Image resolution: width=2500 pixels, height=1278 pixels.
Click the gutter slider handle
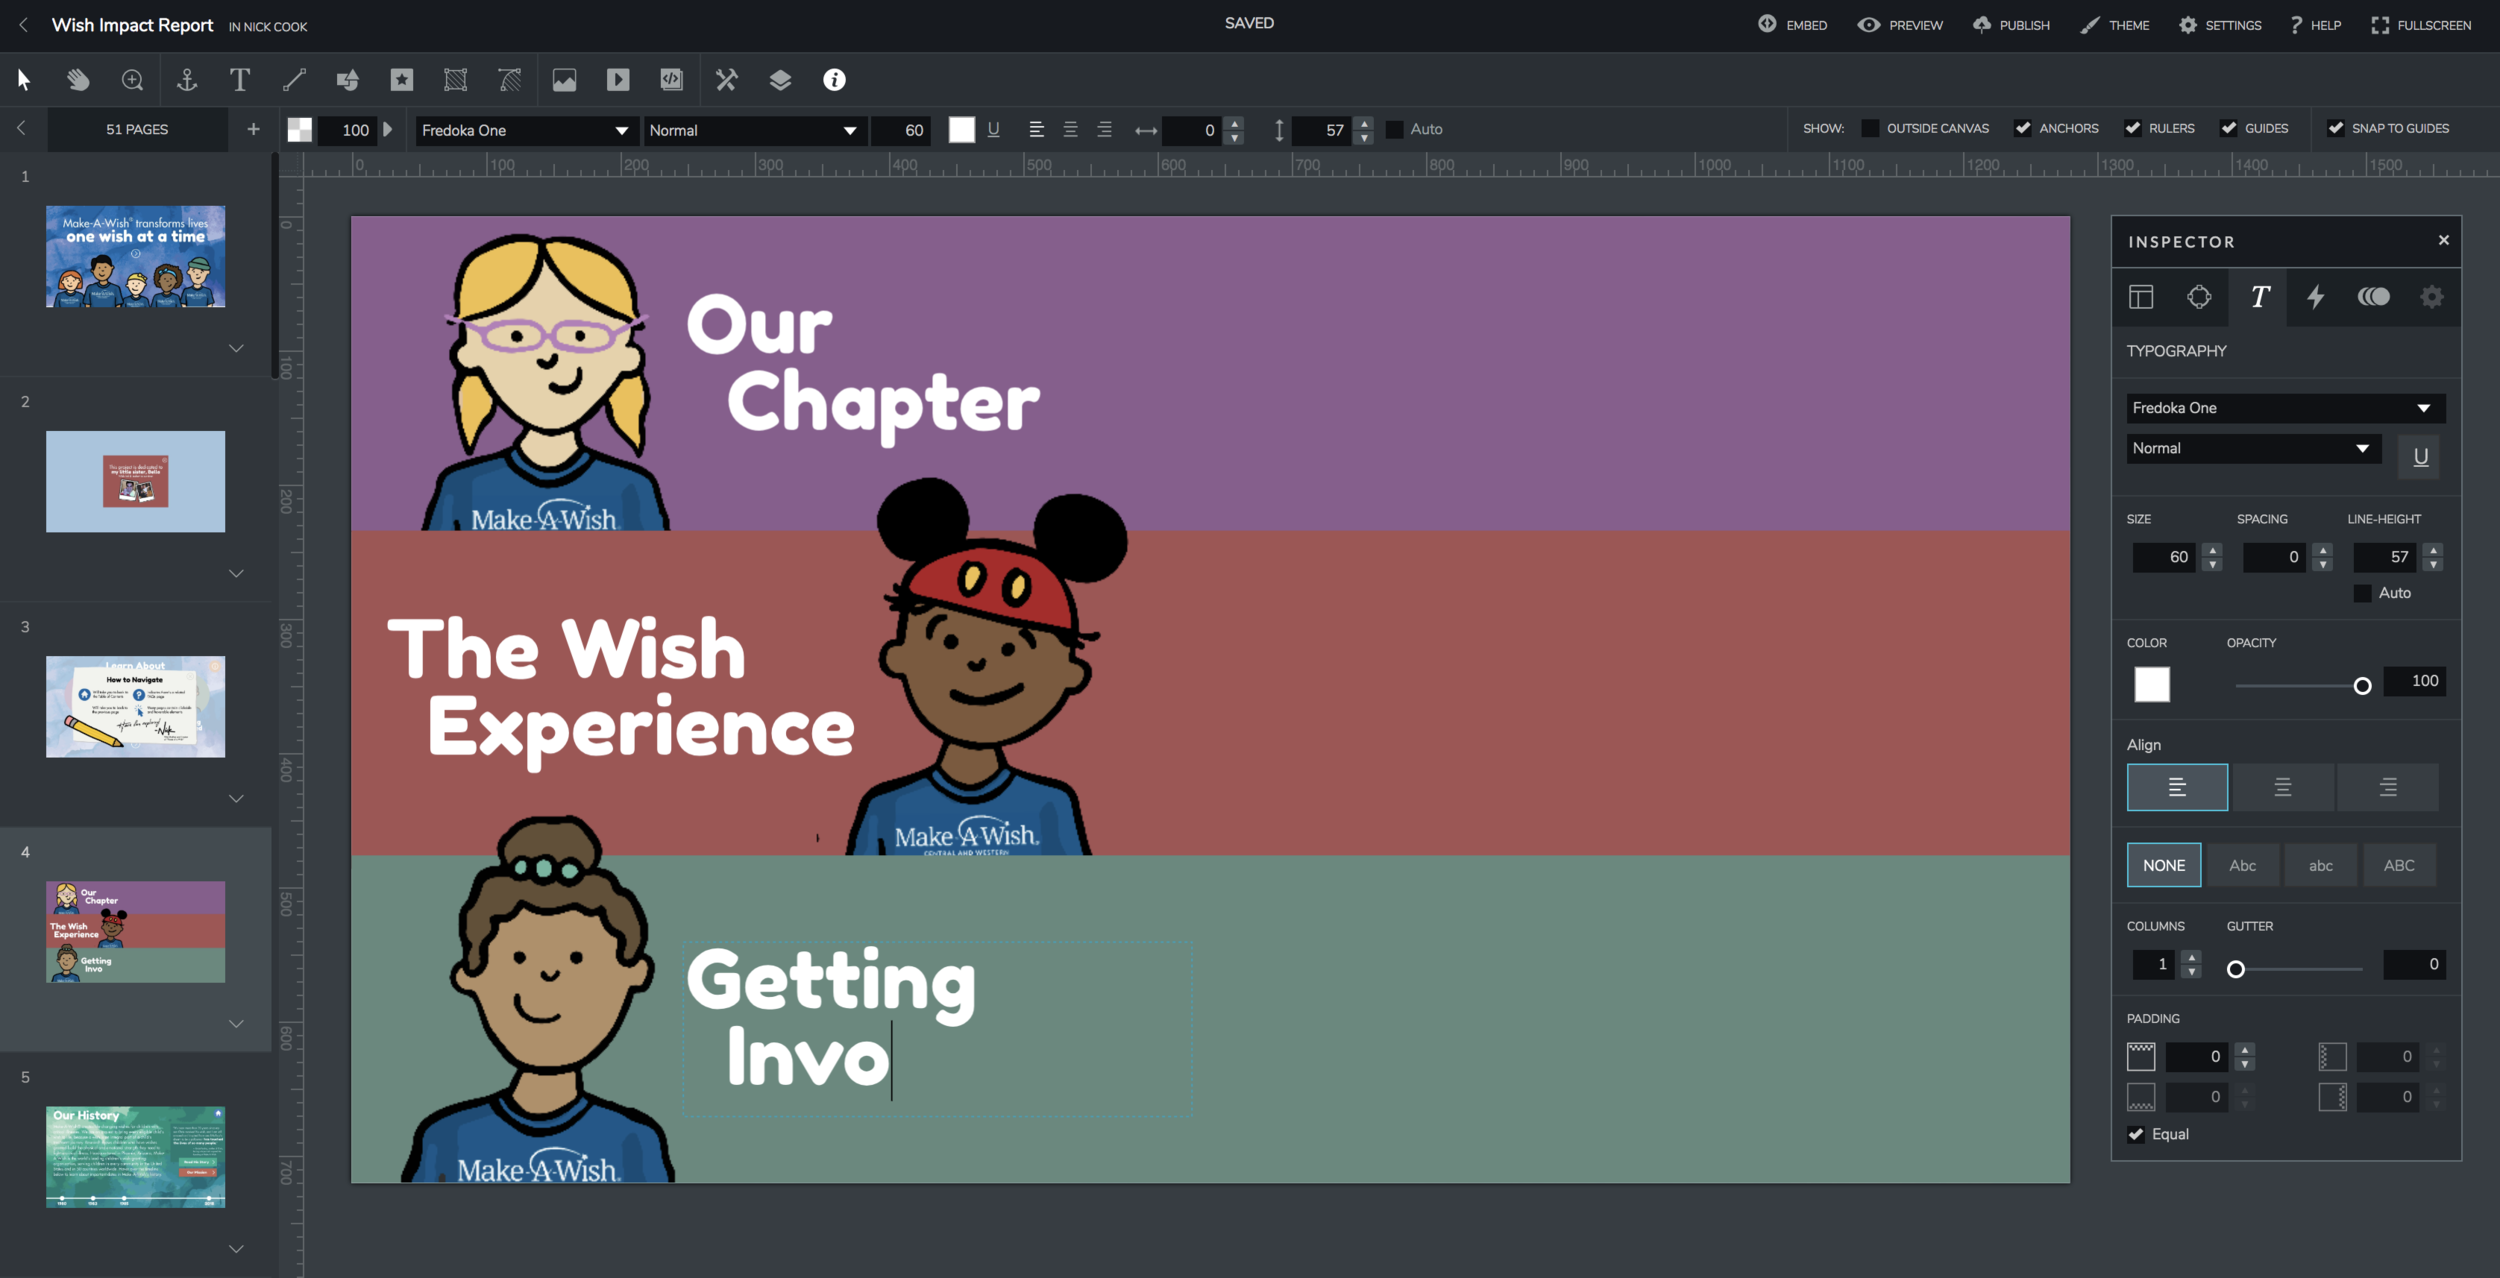tap(2236, 969)
